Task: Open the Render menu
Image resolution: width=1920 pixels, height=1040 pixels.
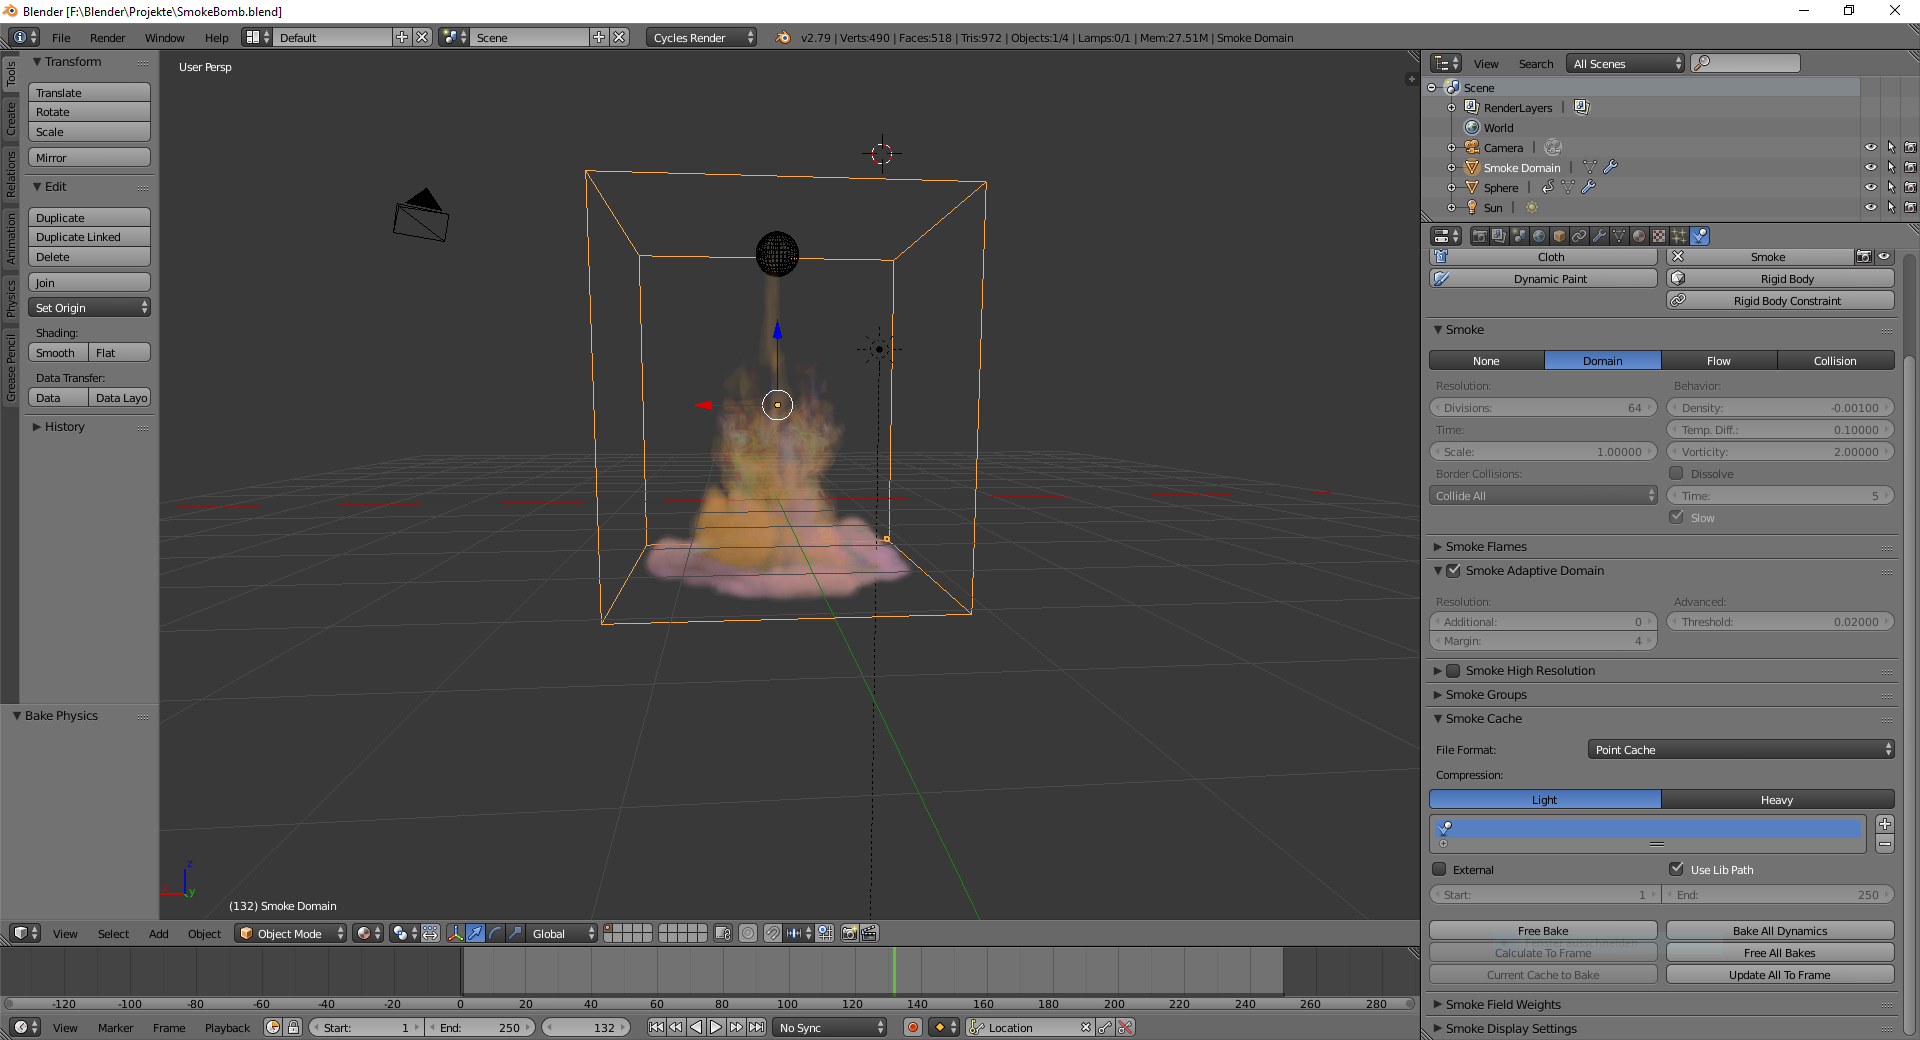Action: click(107, 38)
